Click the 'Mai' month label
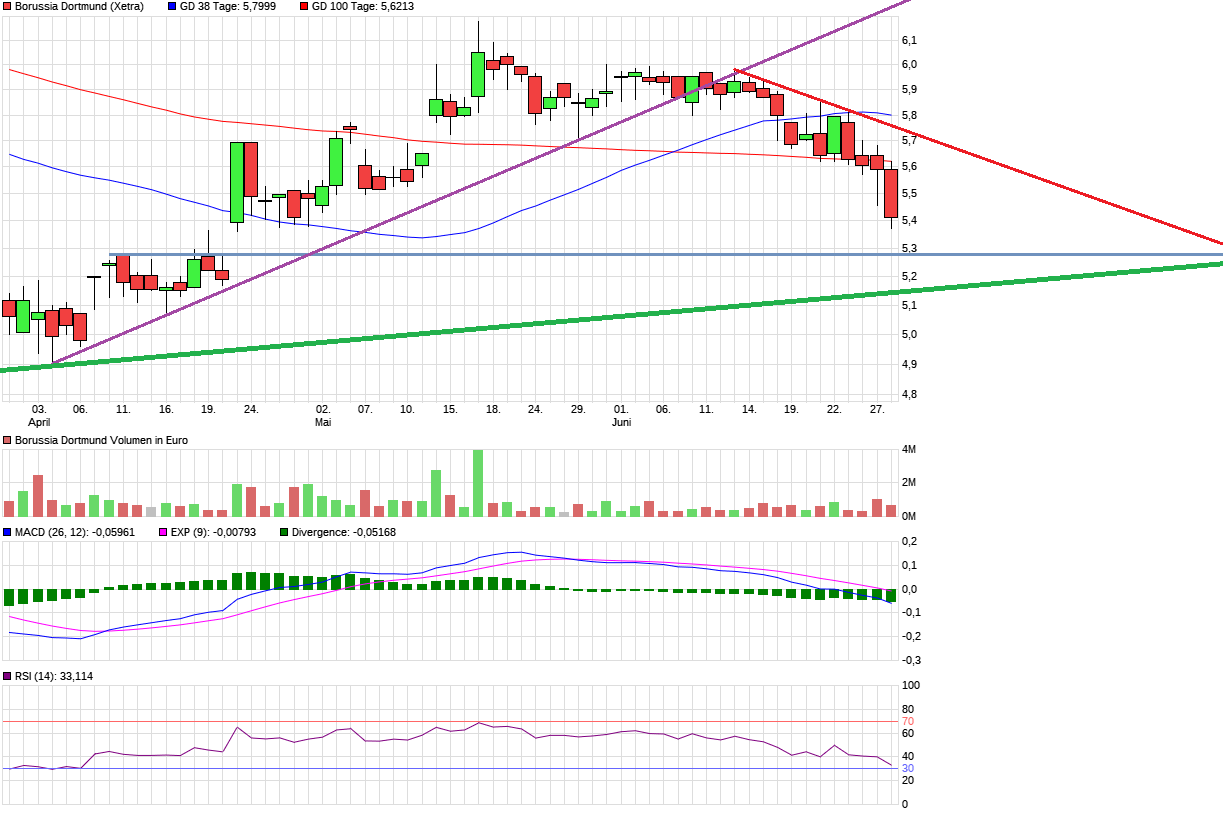 (323, 422)
